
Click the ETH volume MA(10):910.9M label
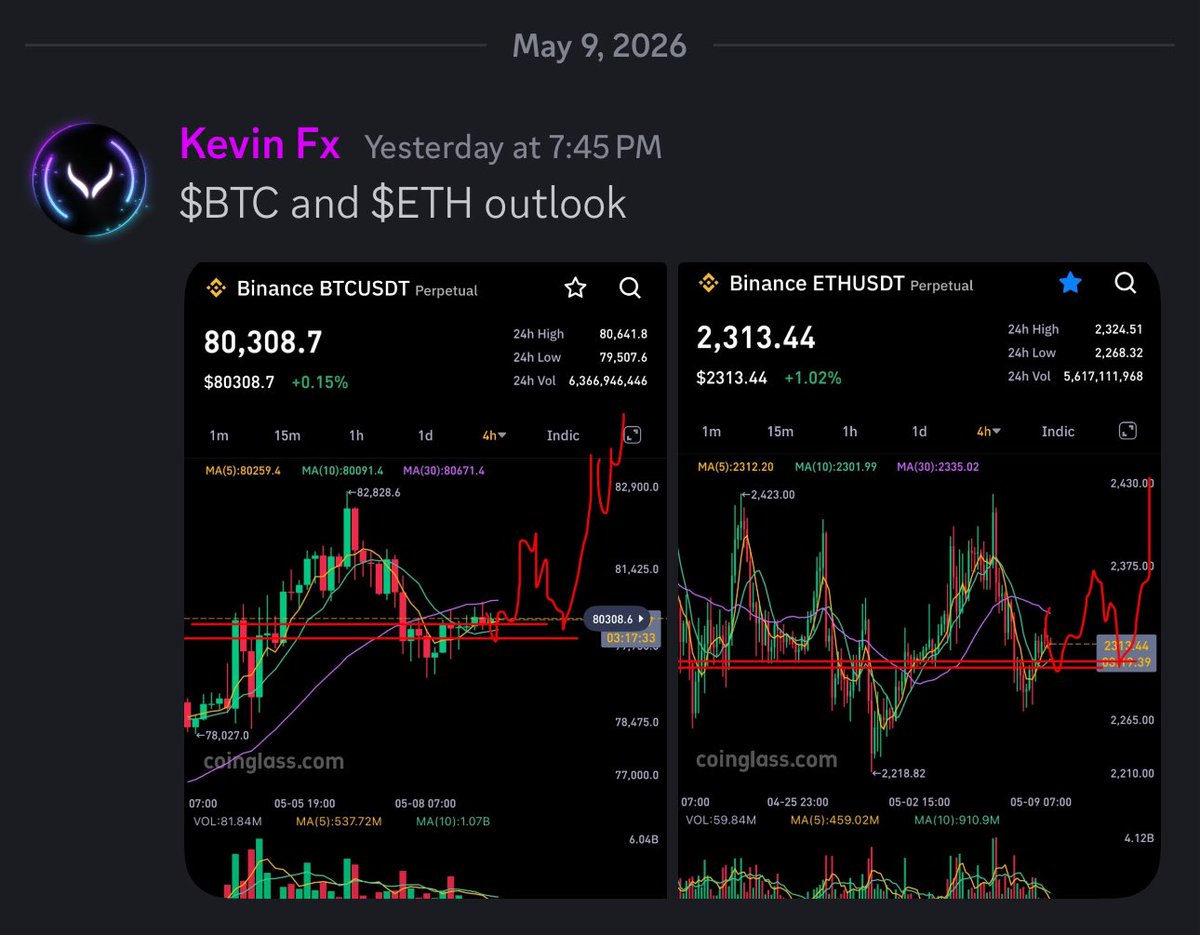pyautogui.click(x=958, y=821)
